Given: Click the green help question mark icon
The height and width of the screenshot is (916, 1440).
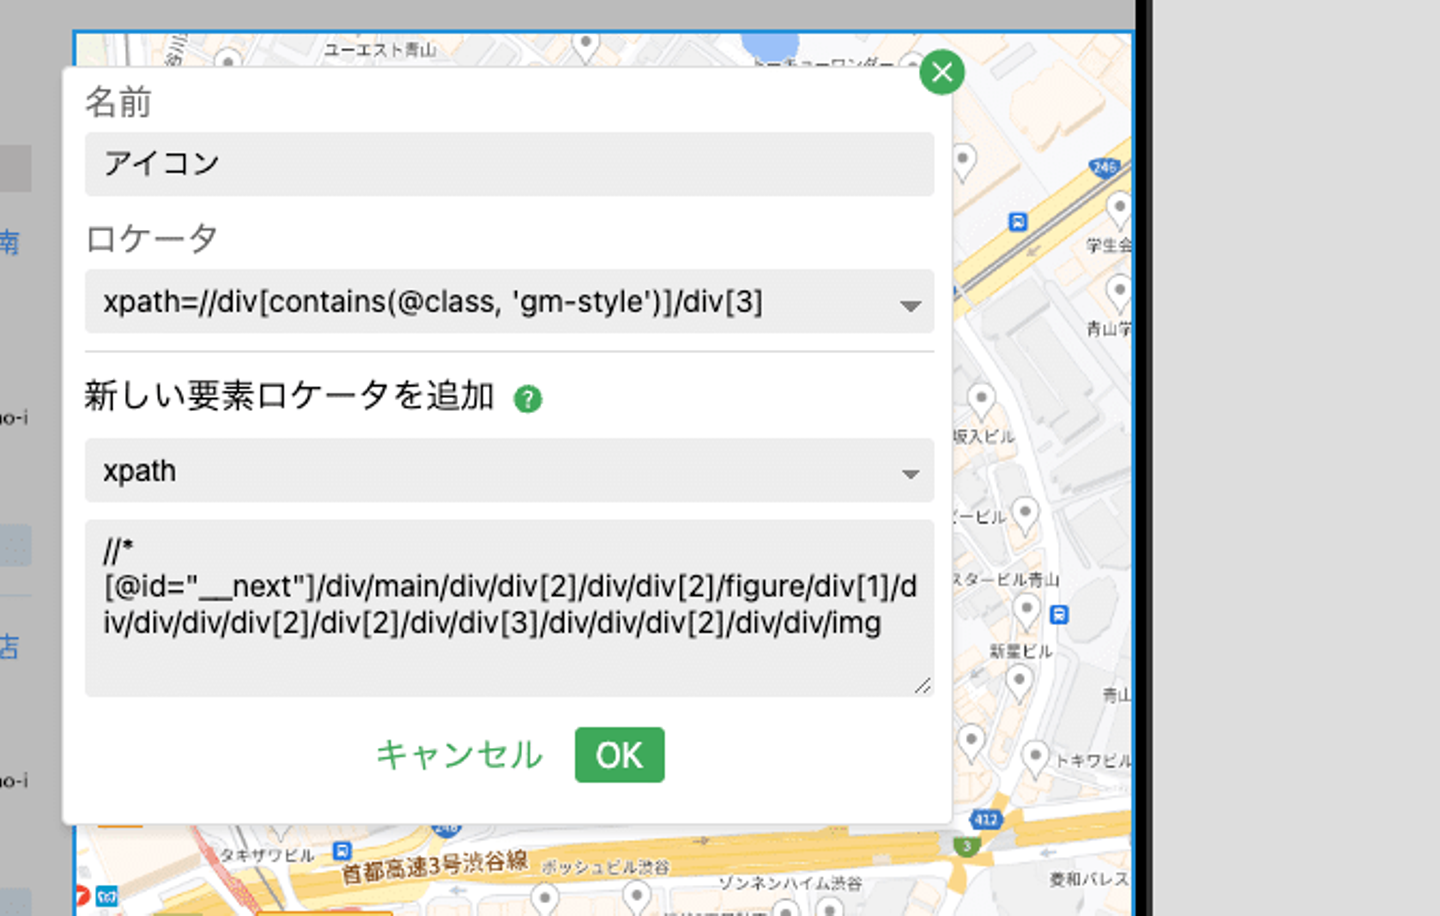Looking at the screenshot, I should (x=528, y=399).
